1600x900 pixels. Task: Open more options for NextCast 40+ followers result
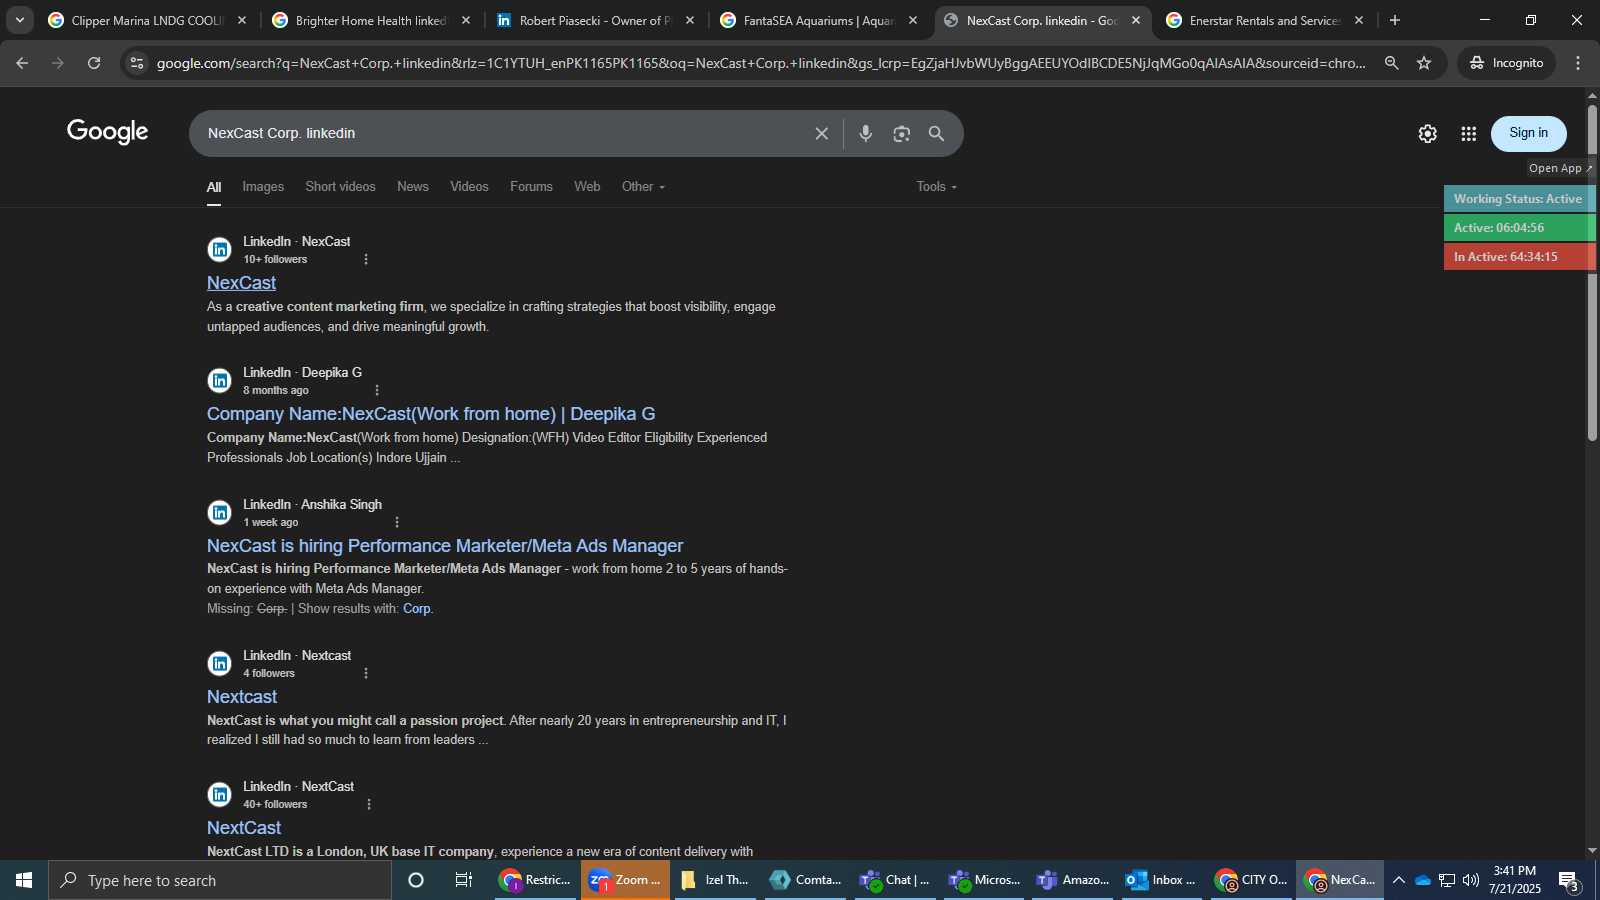click(369, 804)
